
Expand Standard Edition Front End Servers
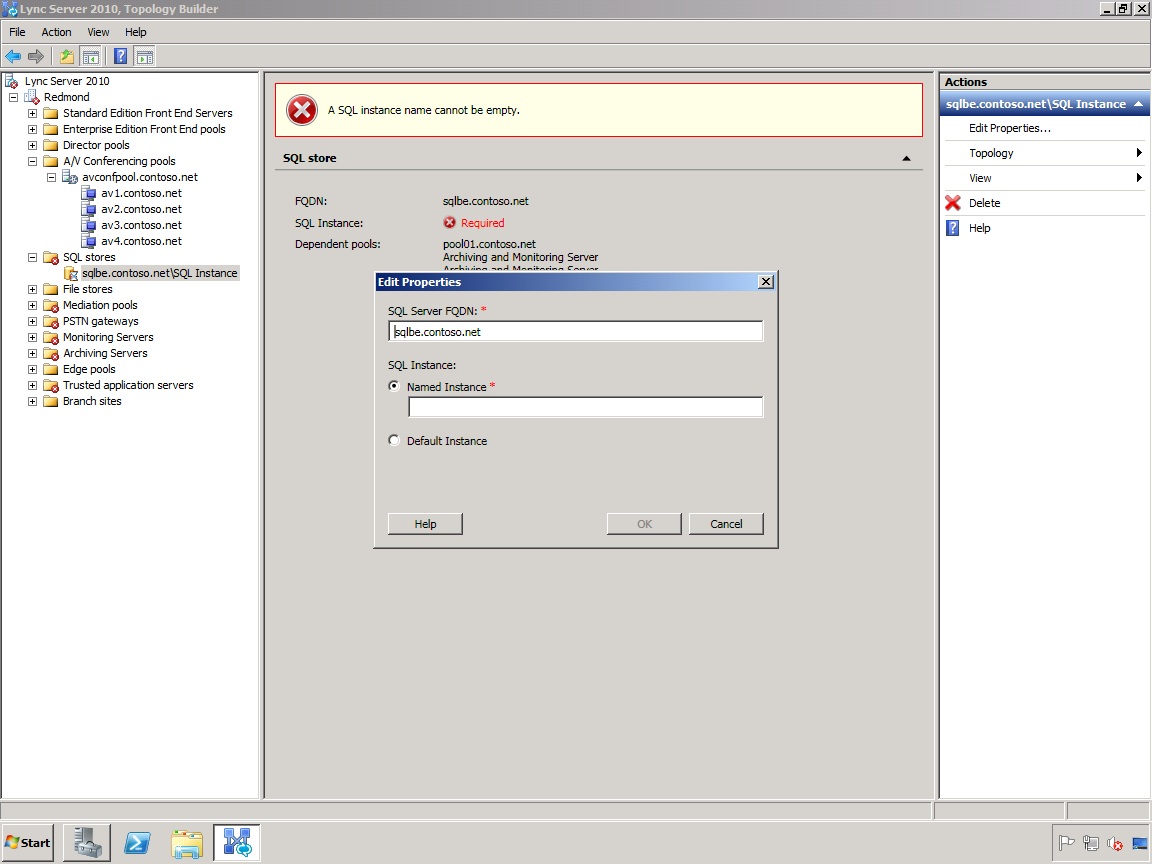pyautogui.click(x=32, y=113)
